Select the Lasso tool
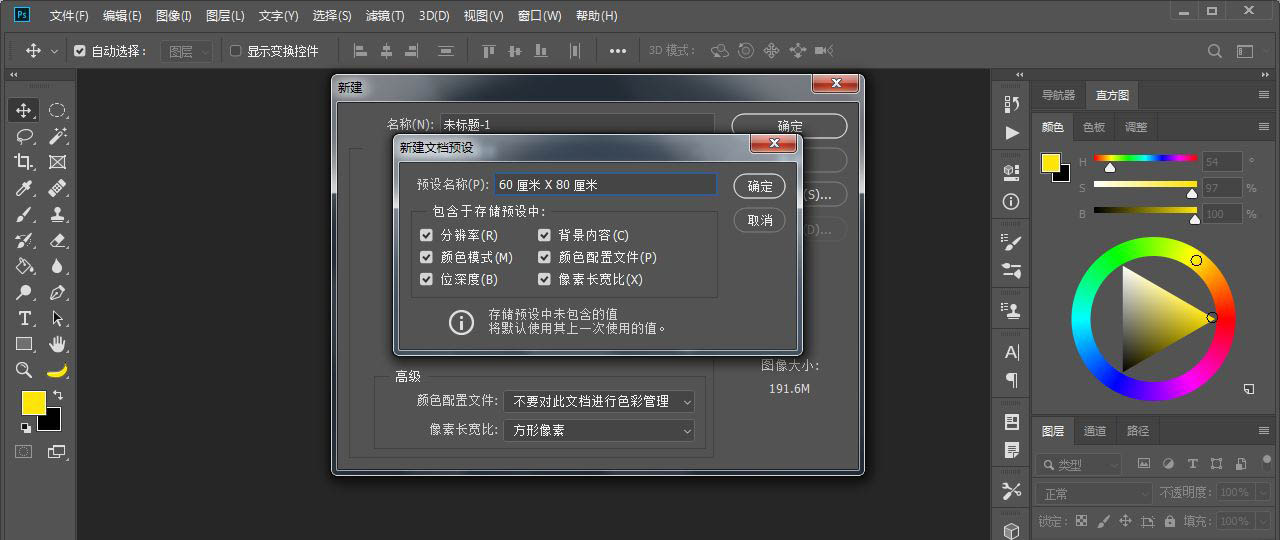1280x540 pixels. click(24, 136)
